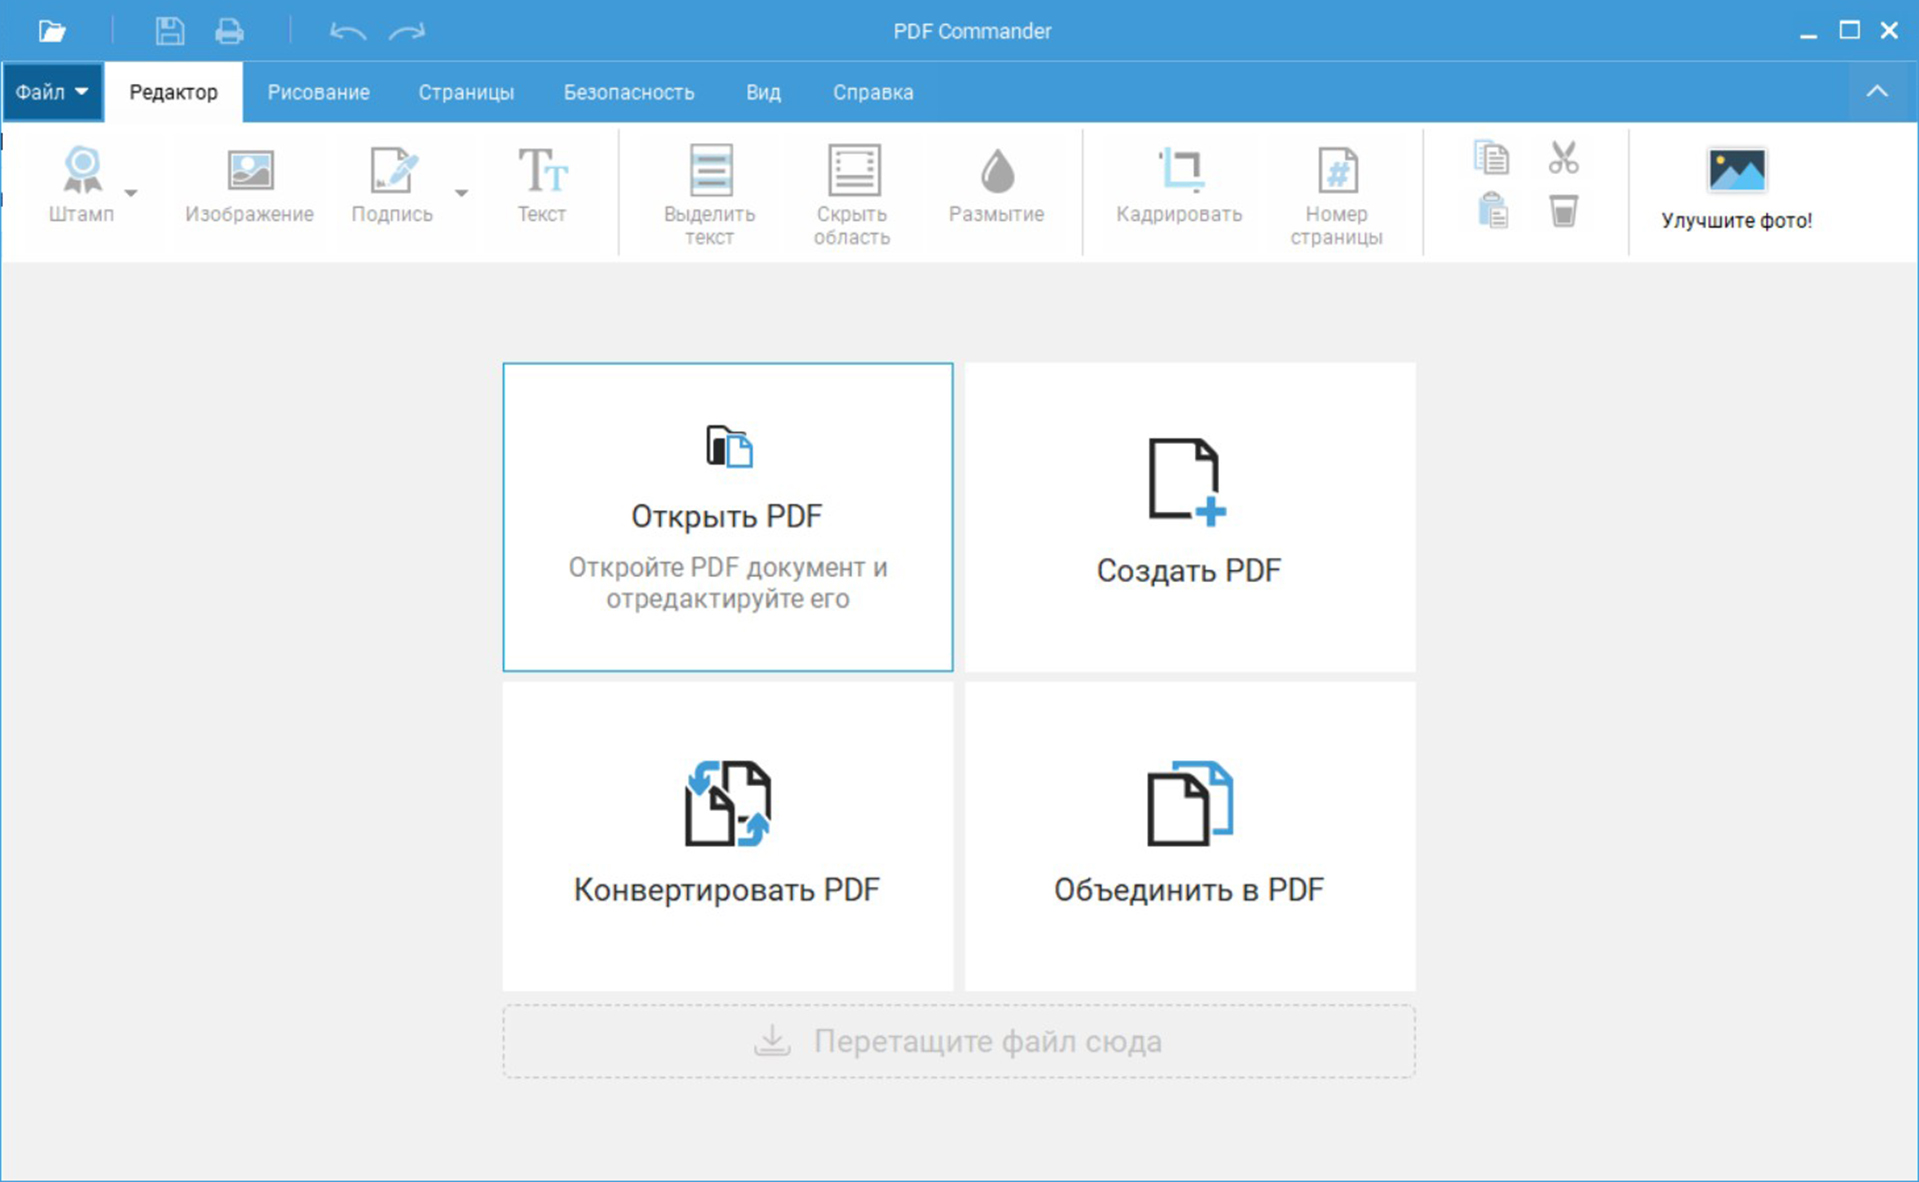Click the Создать PDF tile
This screenshot has height=1182, width=1919.
point(1189,517)
